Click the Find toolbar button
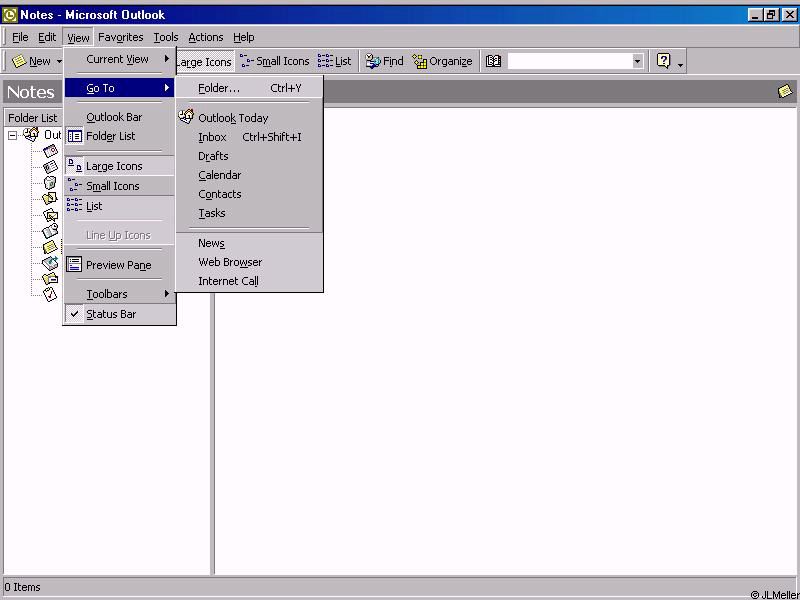The image size is (800, 600). point(384,61)
